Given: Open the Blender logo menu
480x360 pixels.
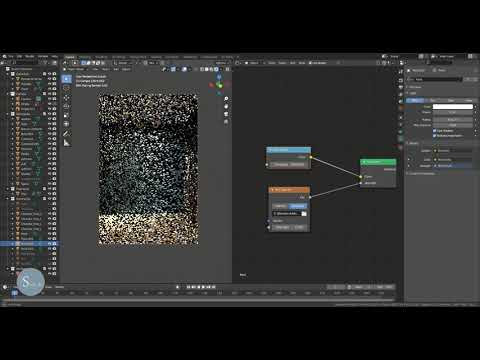Looking at the screenshot, I should pyautogui.click(x=4, y=56).
